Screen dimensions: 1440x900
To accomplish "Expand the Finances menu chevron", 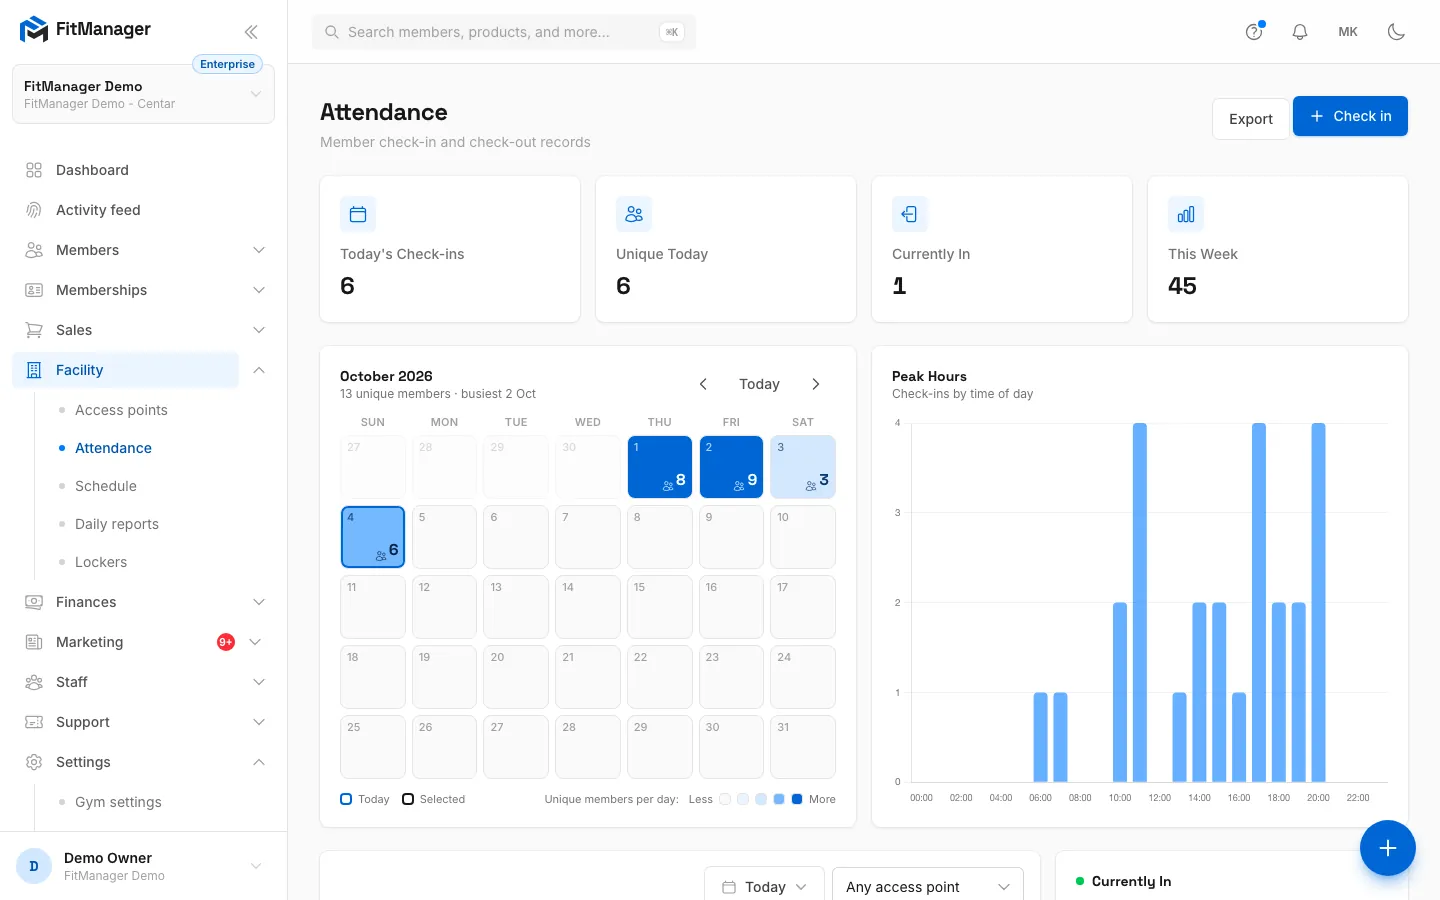I will (259, 602).
